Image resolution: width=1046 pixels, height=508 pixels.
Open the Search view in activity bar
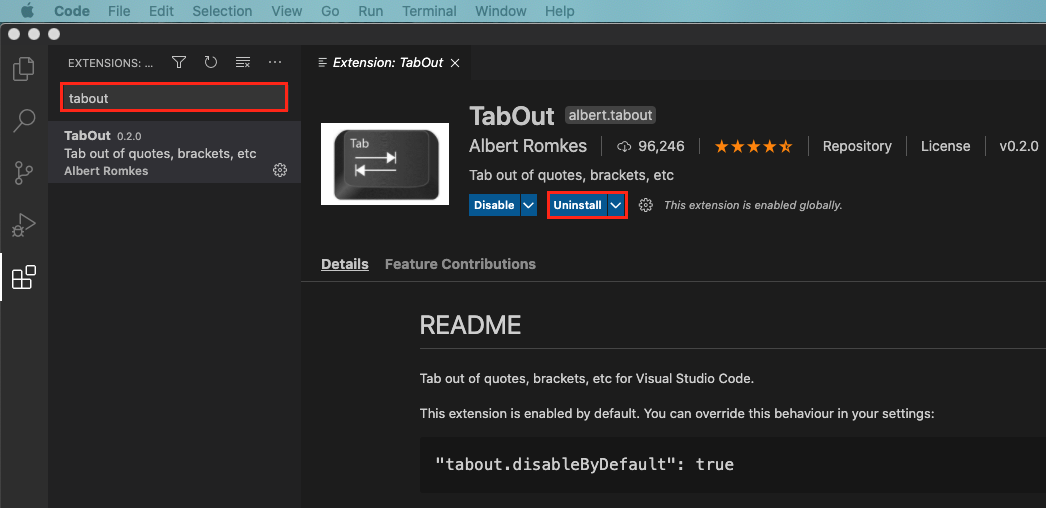coord(24,121)
